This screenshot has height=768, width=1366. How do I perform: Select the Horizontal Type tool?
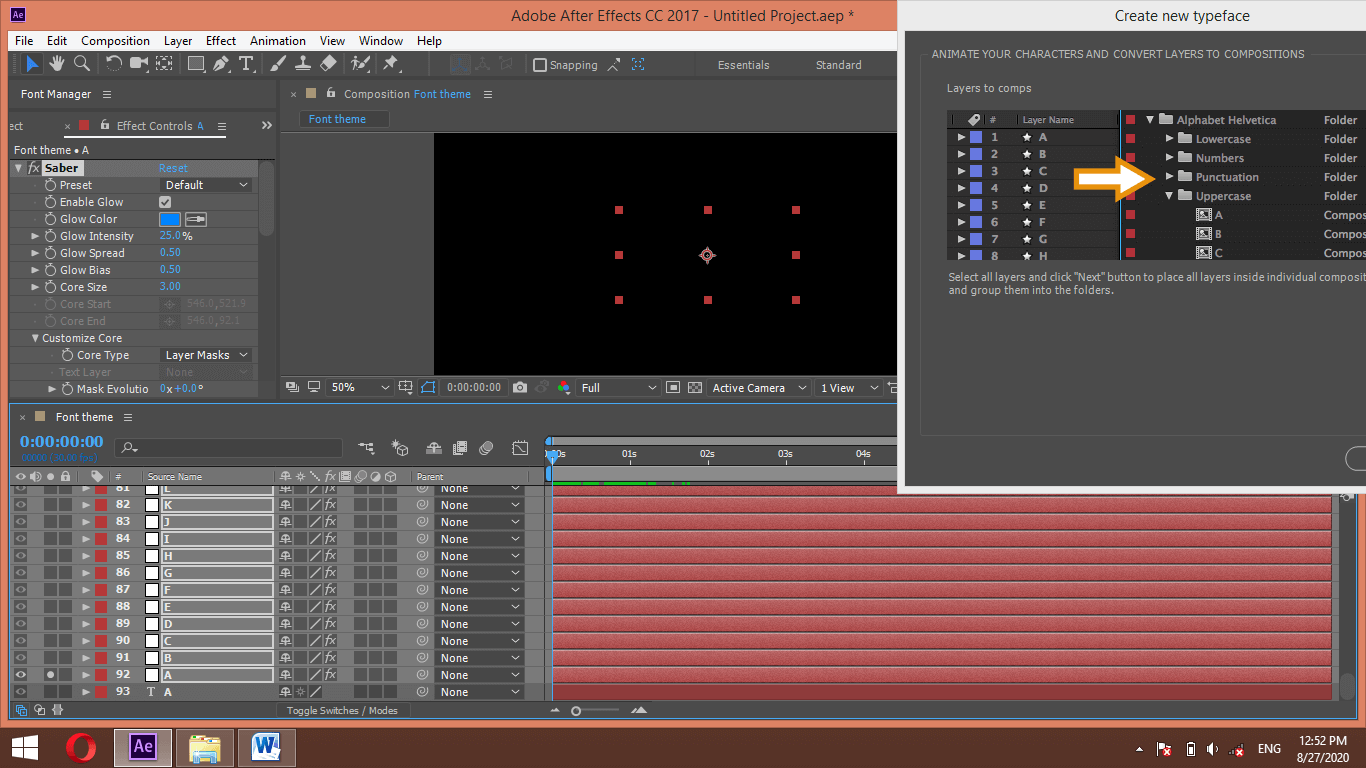[x=246, y=64]
